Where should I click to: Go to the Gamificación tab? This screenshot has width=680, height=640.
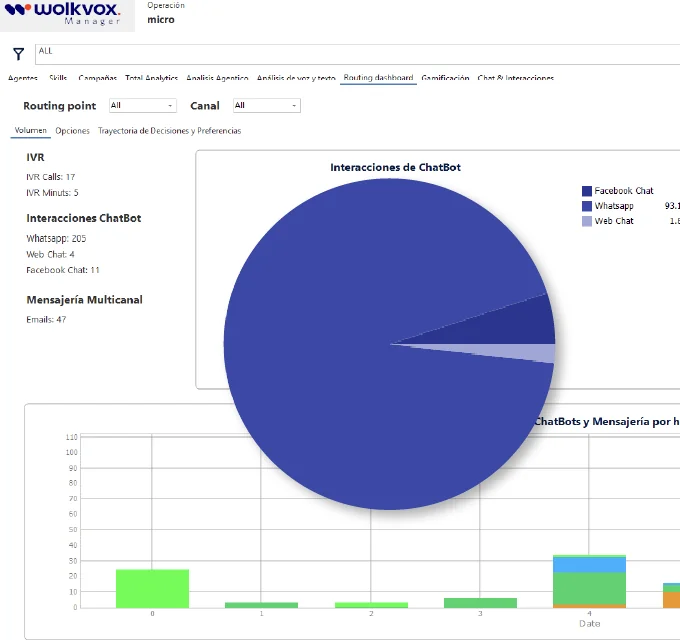tap(445, 78)
